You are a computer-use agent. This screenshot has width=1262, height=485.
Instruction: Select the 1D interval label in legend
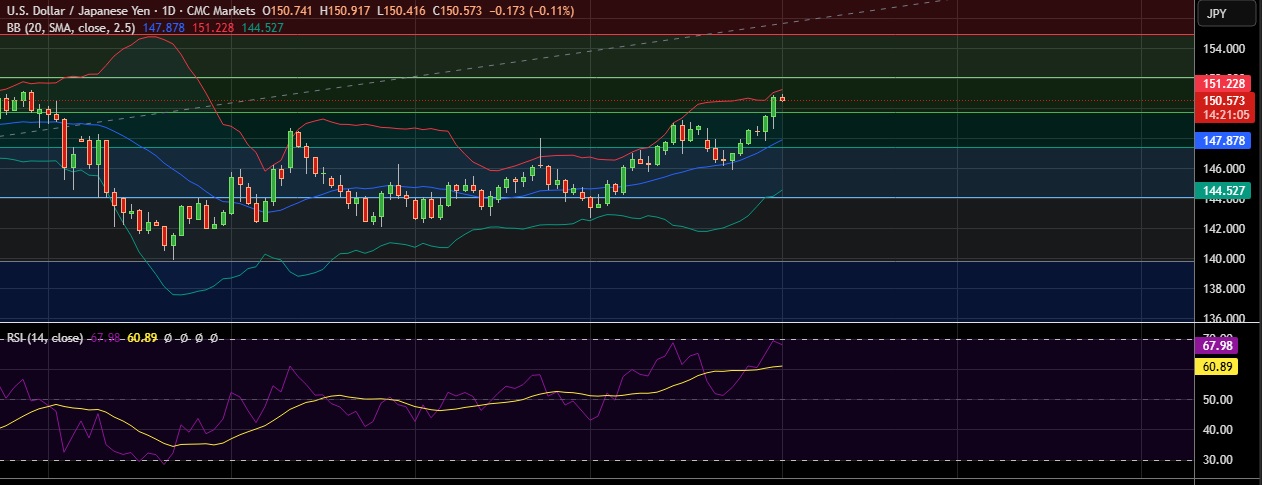[159, 9]
